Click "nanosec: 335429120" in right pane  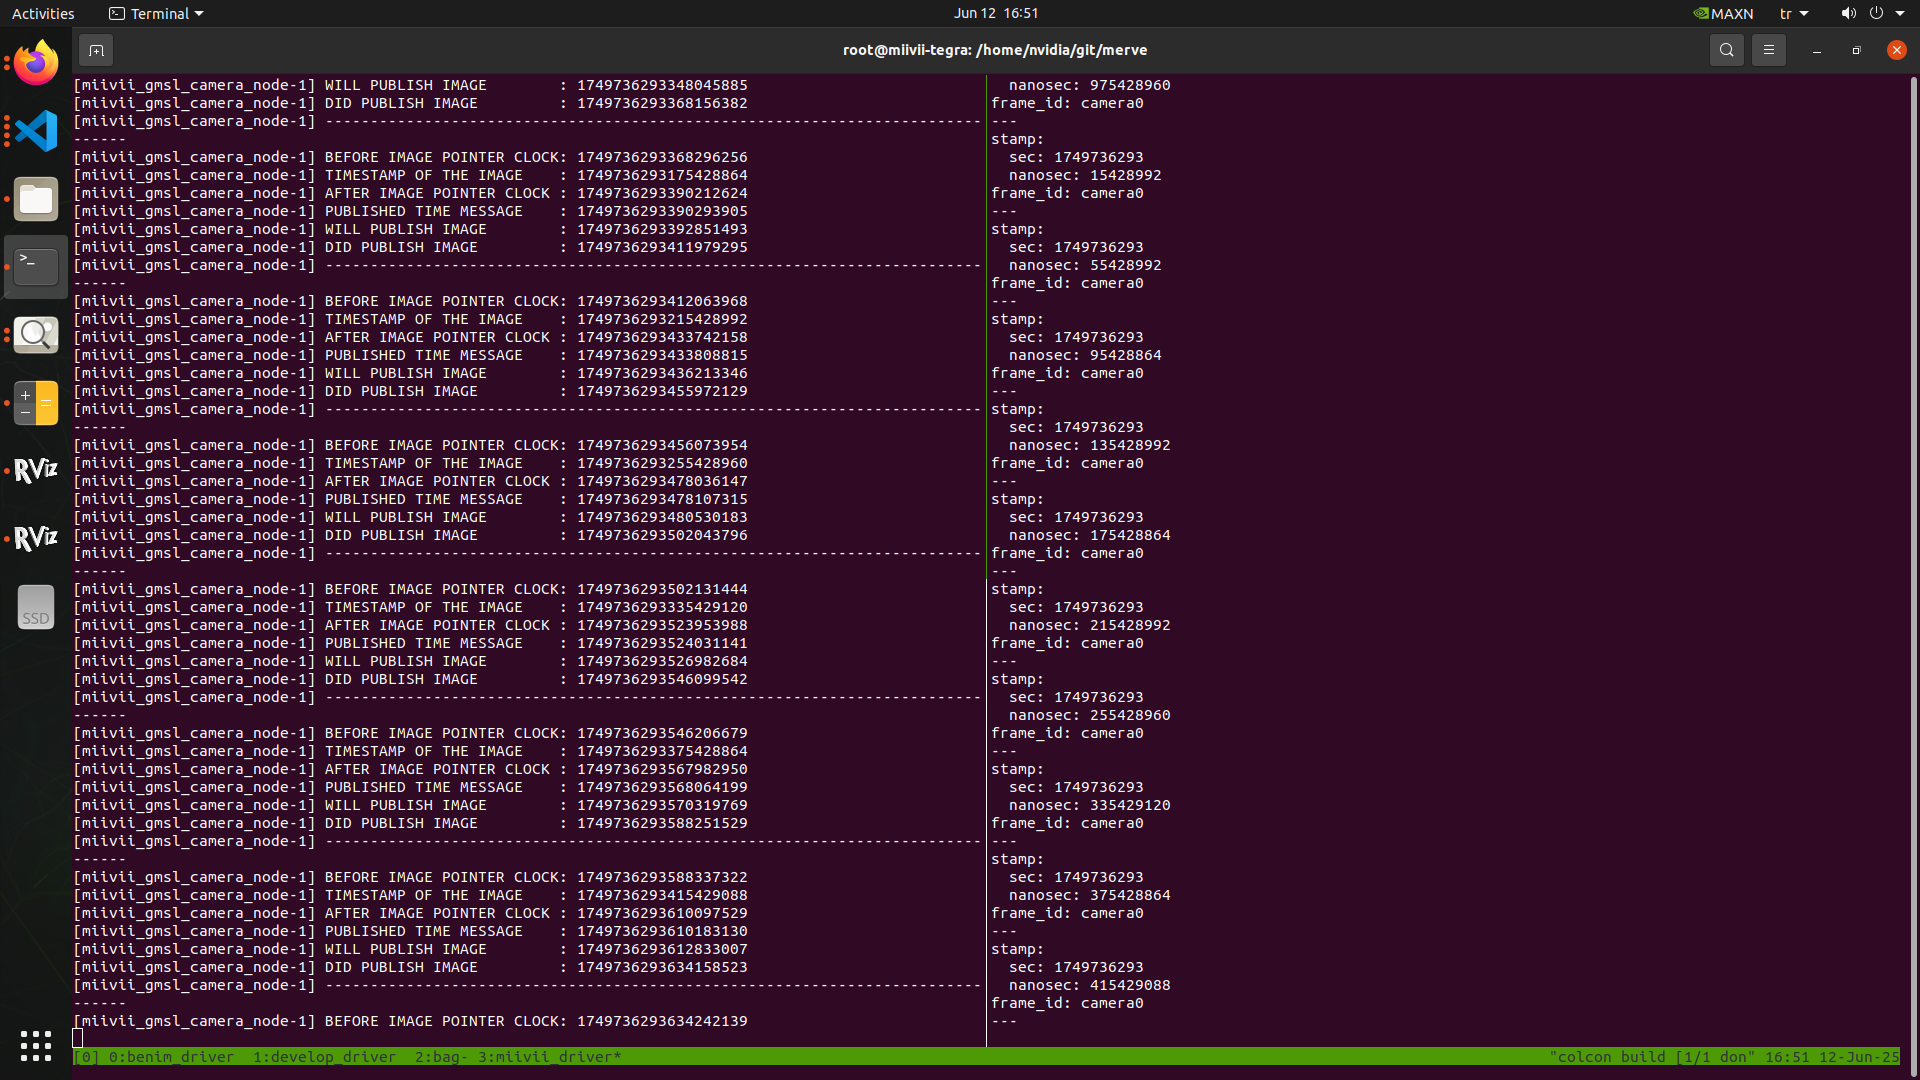1089,805
